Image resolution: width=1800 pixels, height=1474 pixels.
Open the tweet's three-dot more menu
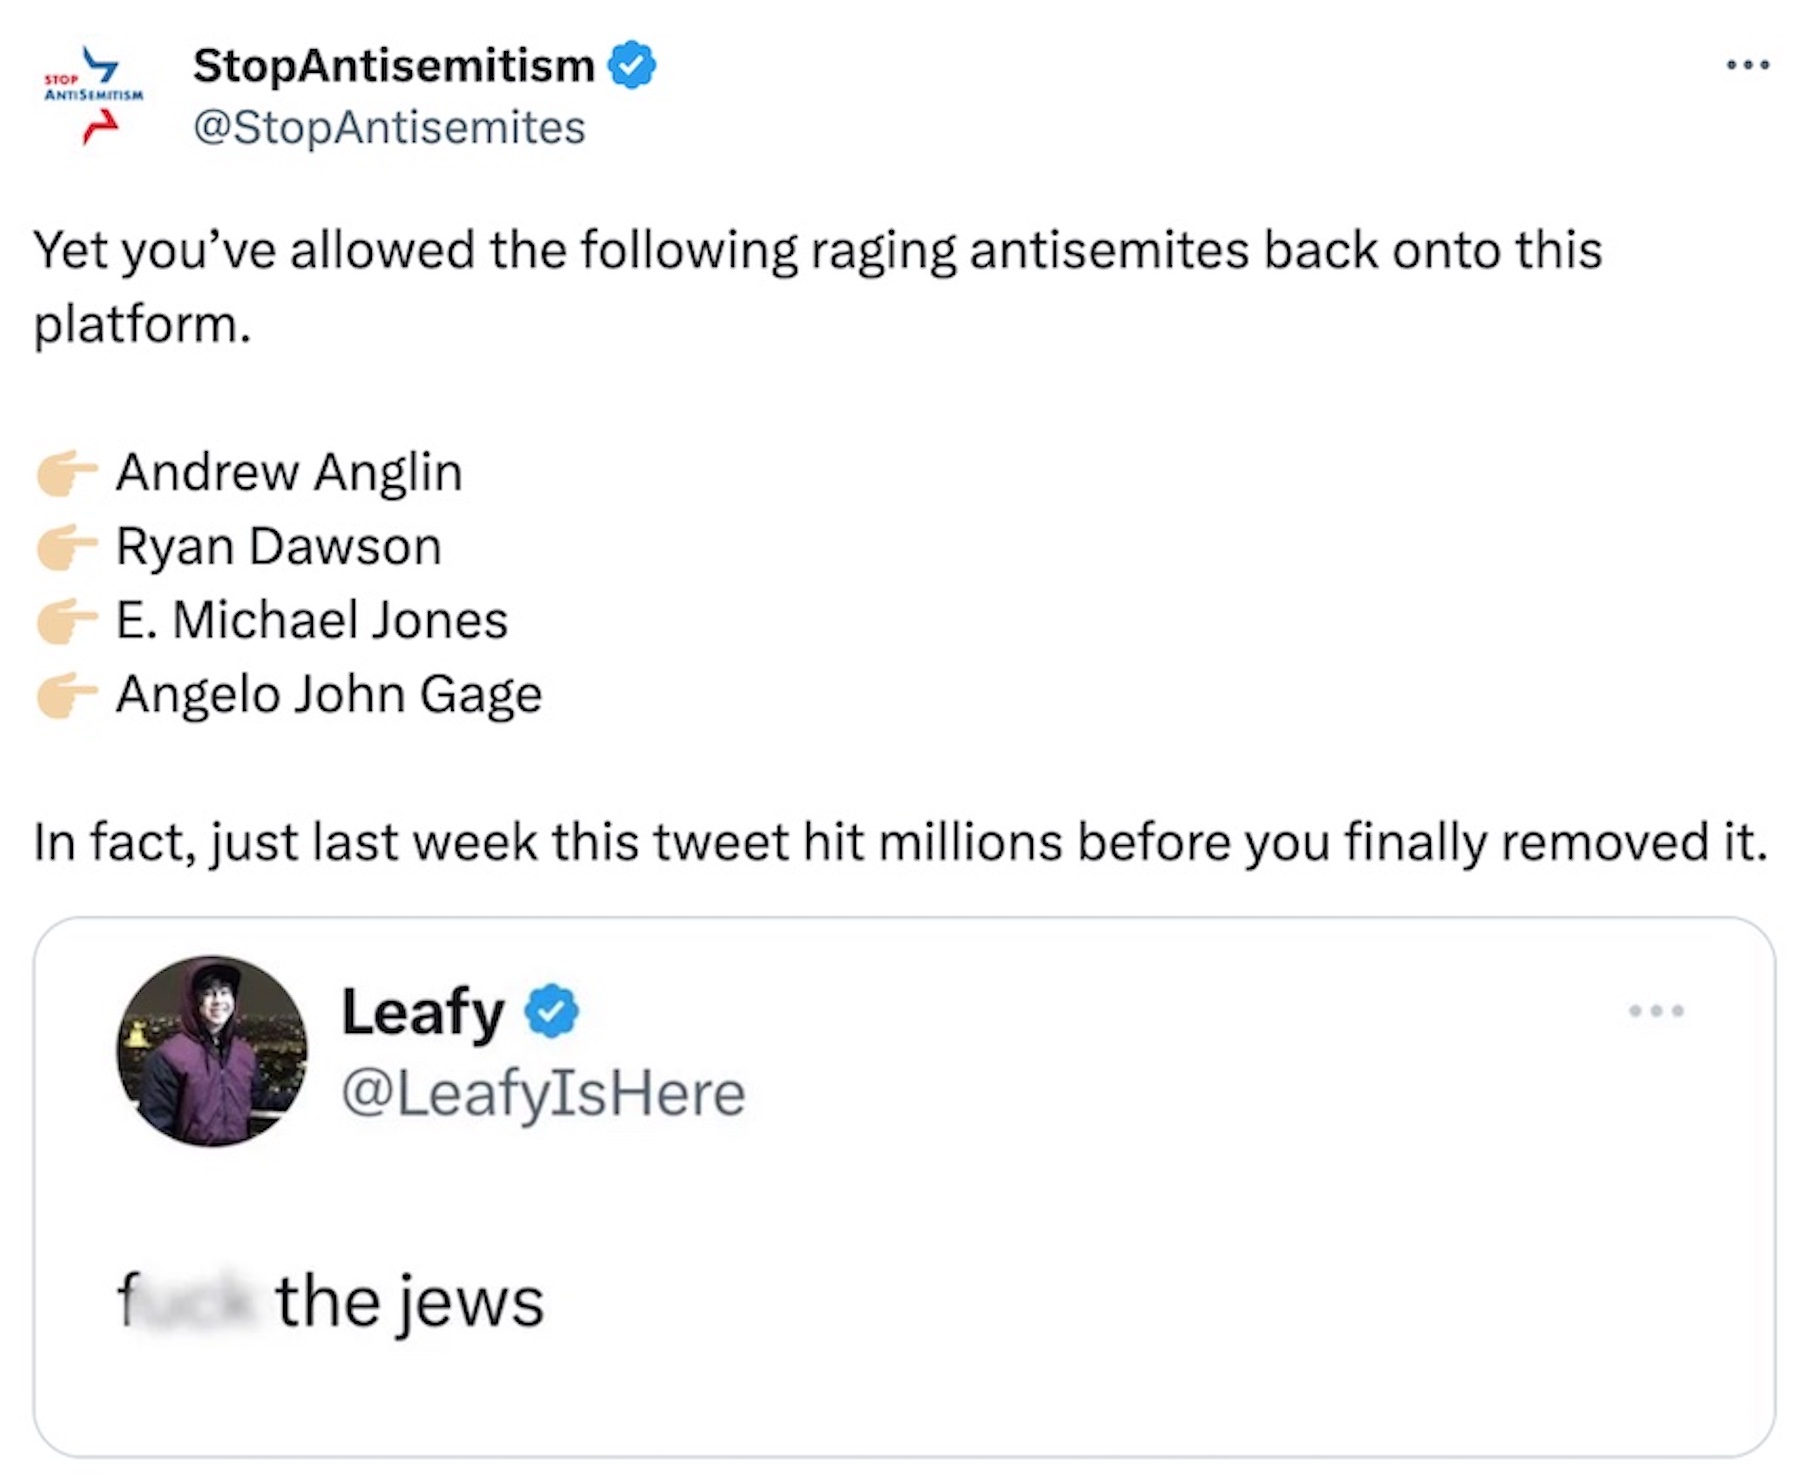pos(1747,65)
